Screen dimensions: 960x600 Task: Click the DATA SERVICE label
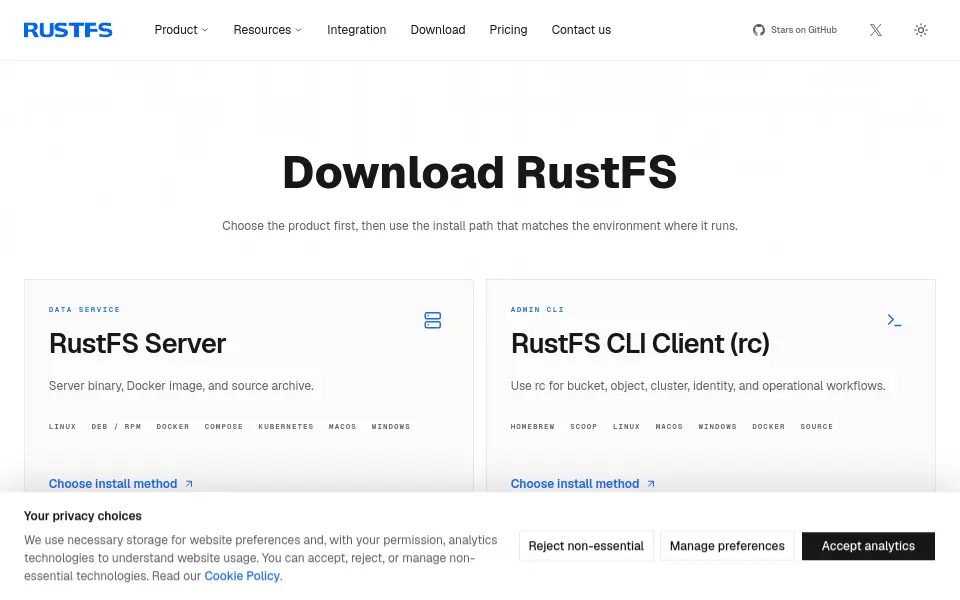pyautogui.click(x=84, y=310)
